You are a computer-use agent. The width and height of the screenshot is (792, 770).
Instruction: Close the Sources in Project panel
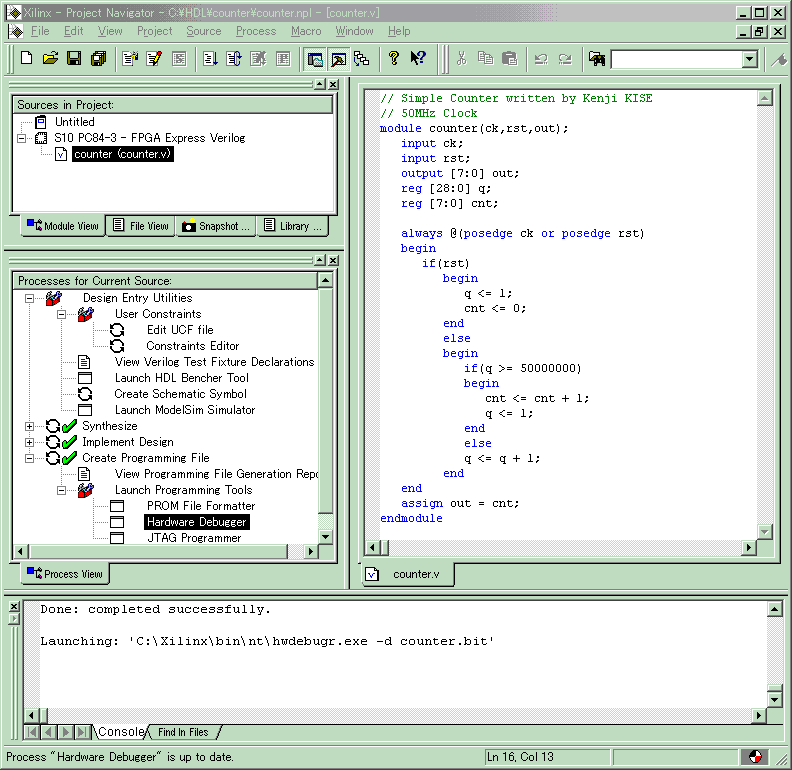coord(333,84)
